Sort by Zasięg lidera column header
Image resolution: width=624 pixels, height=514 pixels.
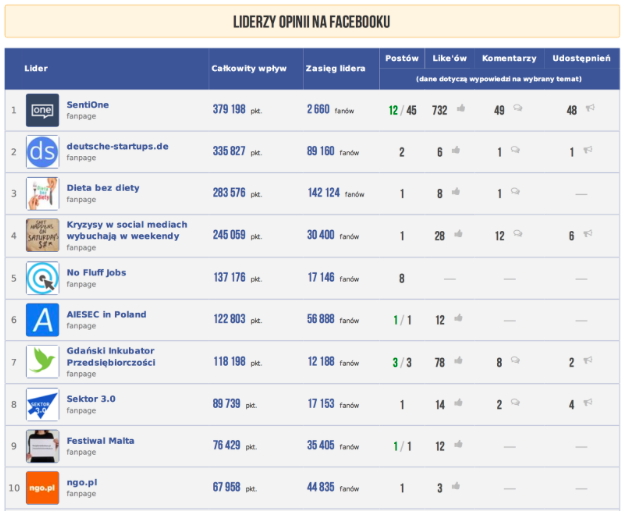(x=335, y=68)
